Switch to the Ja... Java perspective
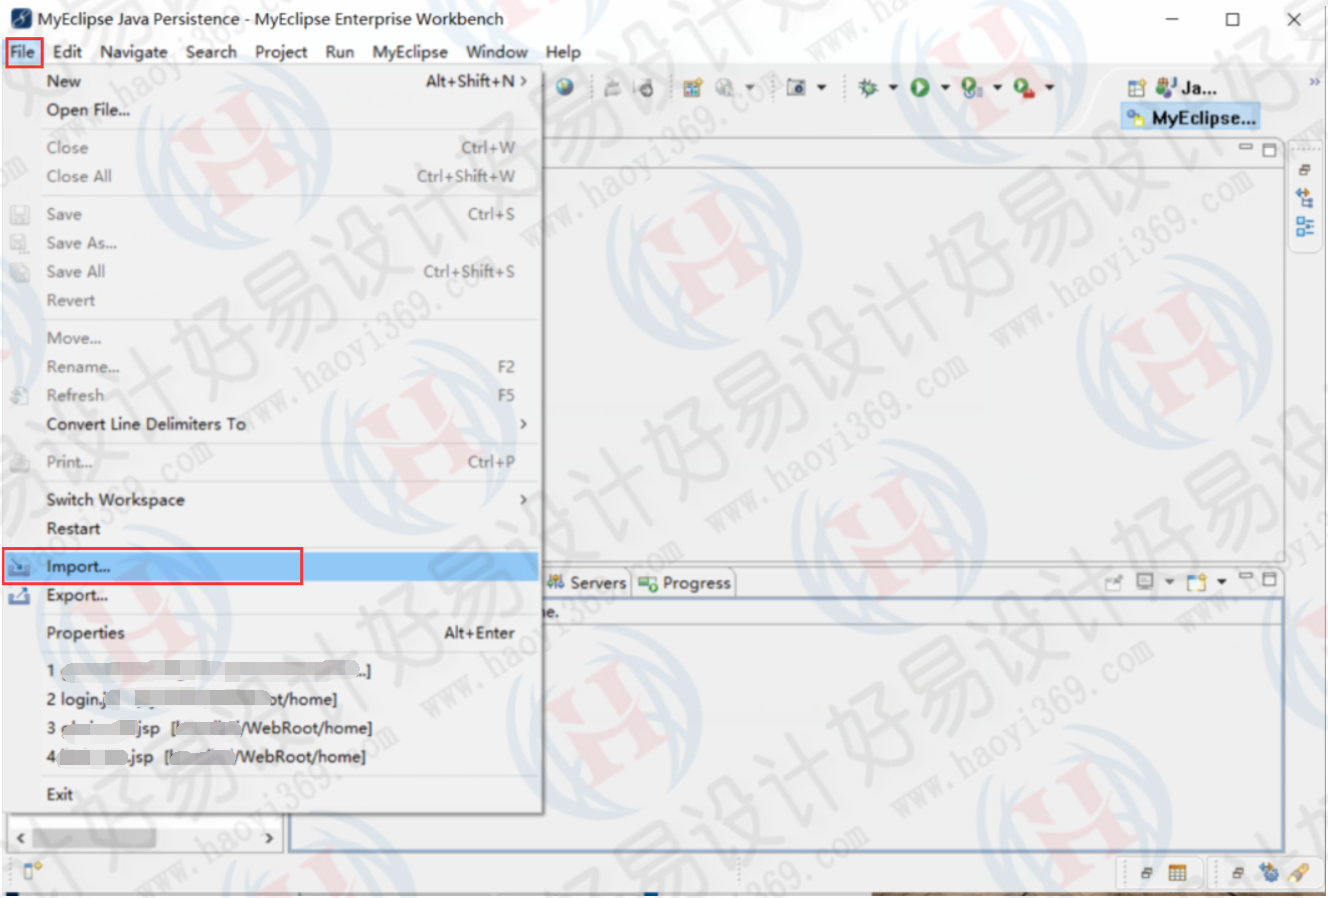This screenshot has width=1328, height=898. pyautogui.click(x=1186, y=88)
